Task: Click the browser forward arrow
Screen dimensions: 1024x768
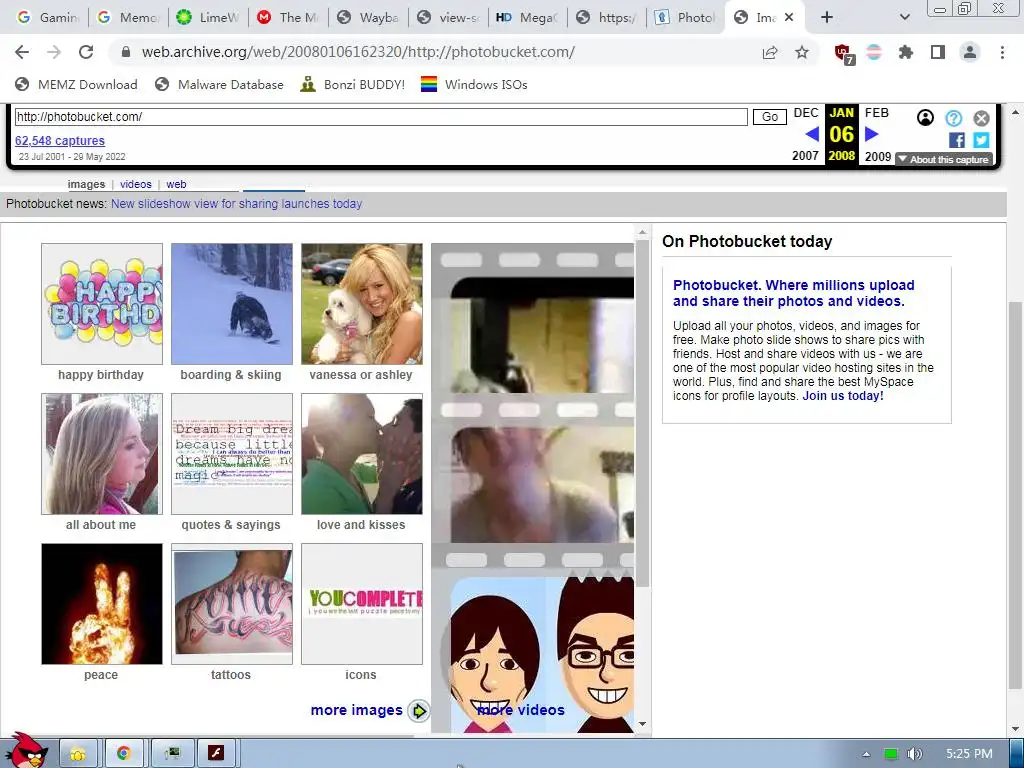Action: (54, 52)
